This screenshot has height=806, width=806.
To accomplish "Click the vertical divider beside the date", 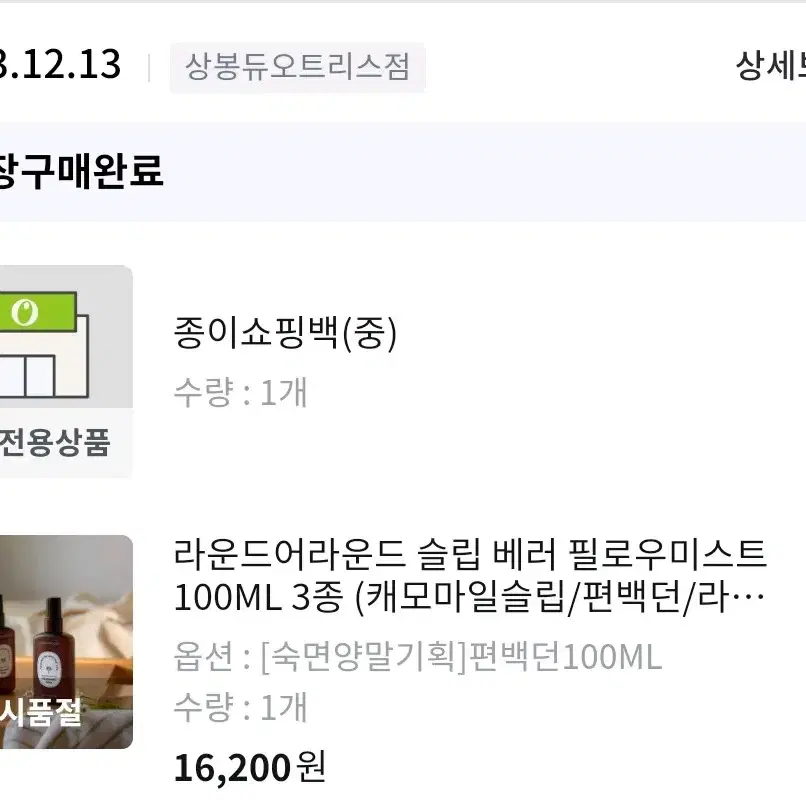I will point(149,67).
